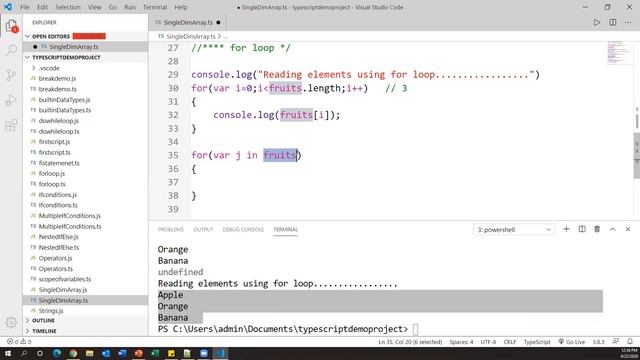Image resolution: width=640 pixels, height=360 pixels.
Task: Select TypeScript language mode in status bar
Action: click(537, 342)
